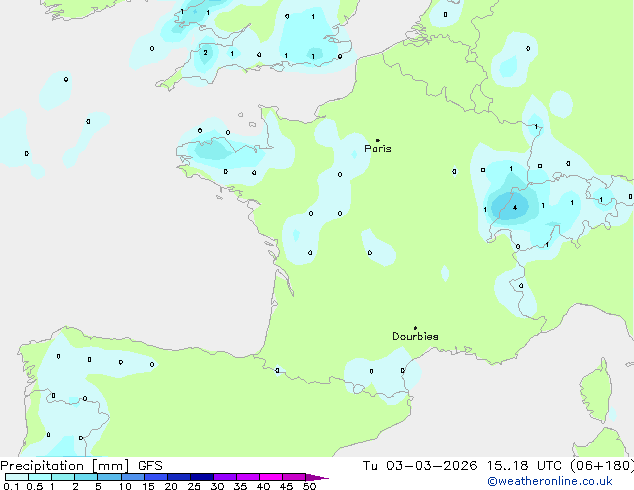This screenshot has height=490, width=634.
Task: Select the 35–40 mm legend swatch
Action: (248, 477)
